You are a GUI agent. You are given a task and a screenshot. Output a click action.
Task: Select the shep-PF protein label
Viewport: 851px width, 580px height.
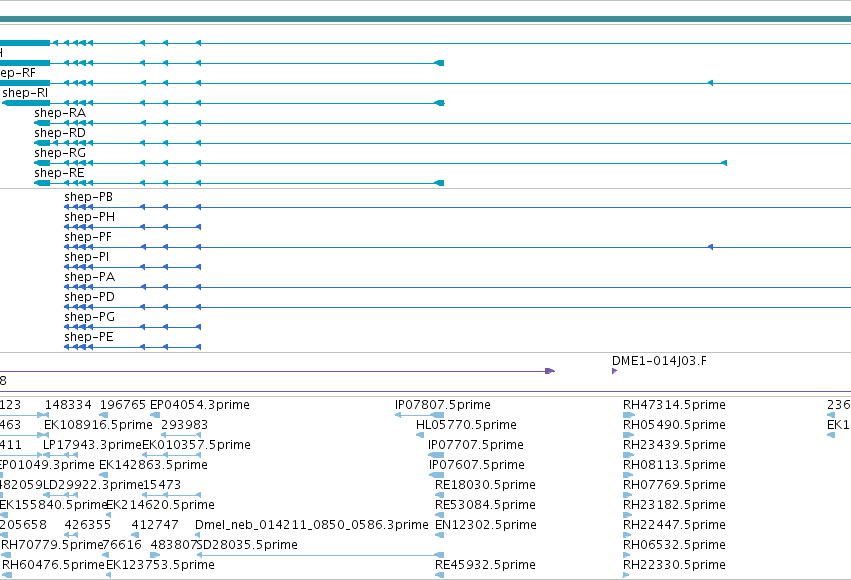tap(88, 237)
